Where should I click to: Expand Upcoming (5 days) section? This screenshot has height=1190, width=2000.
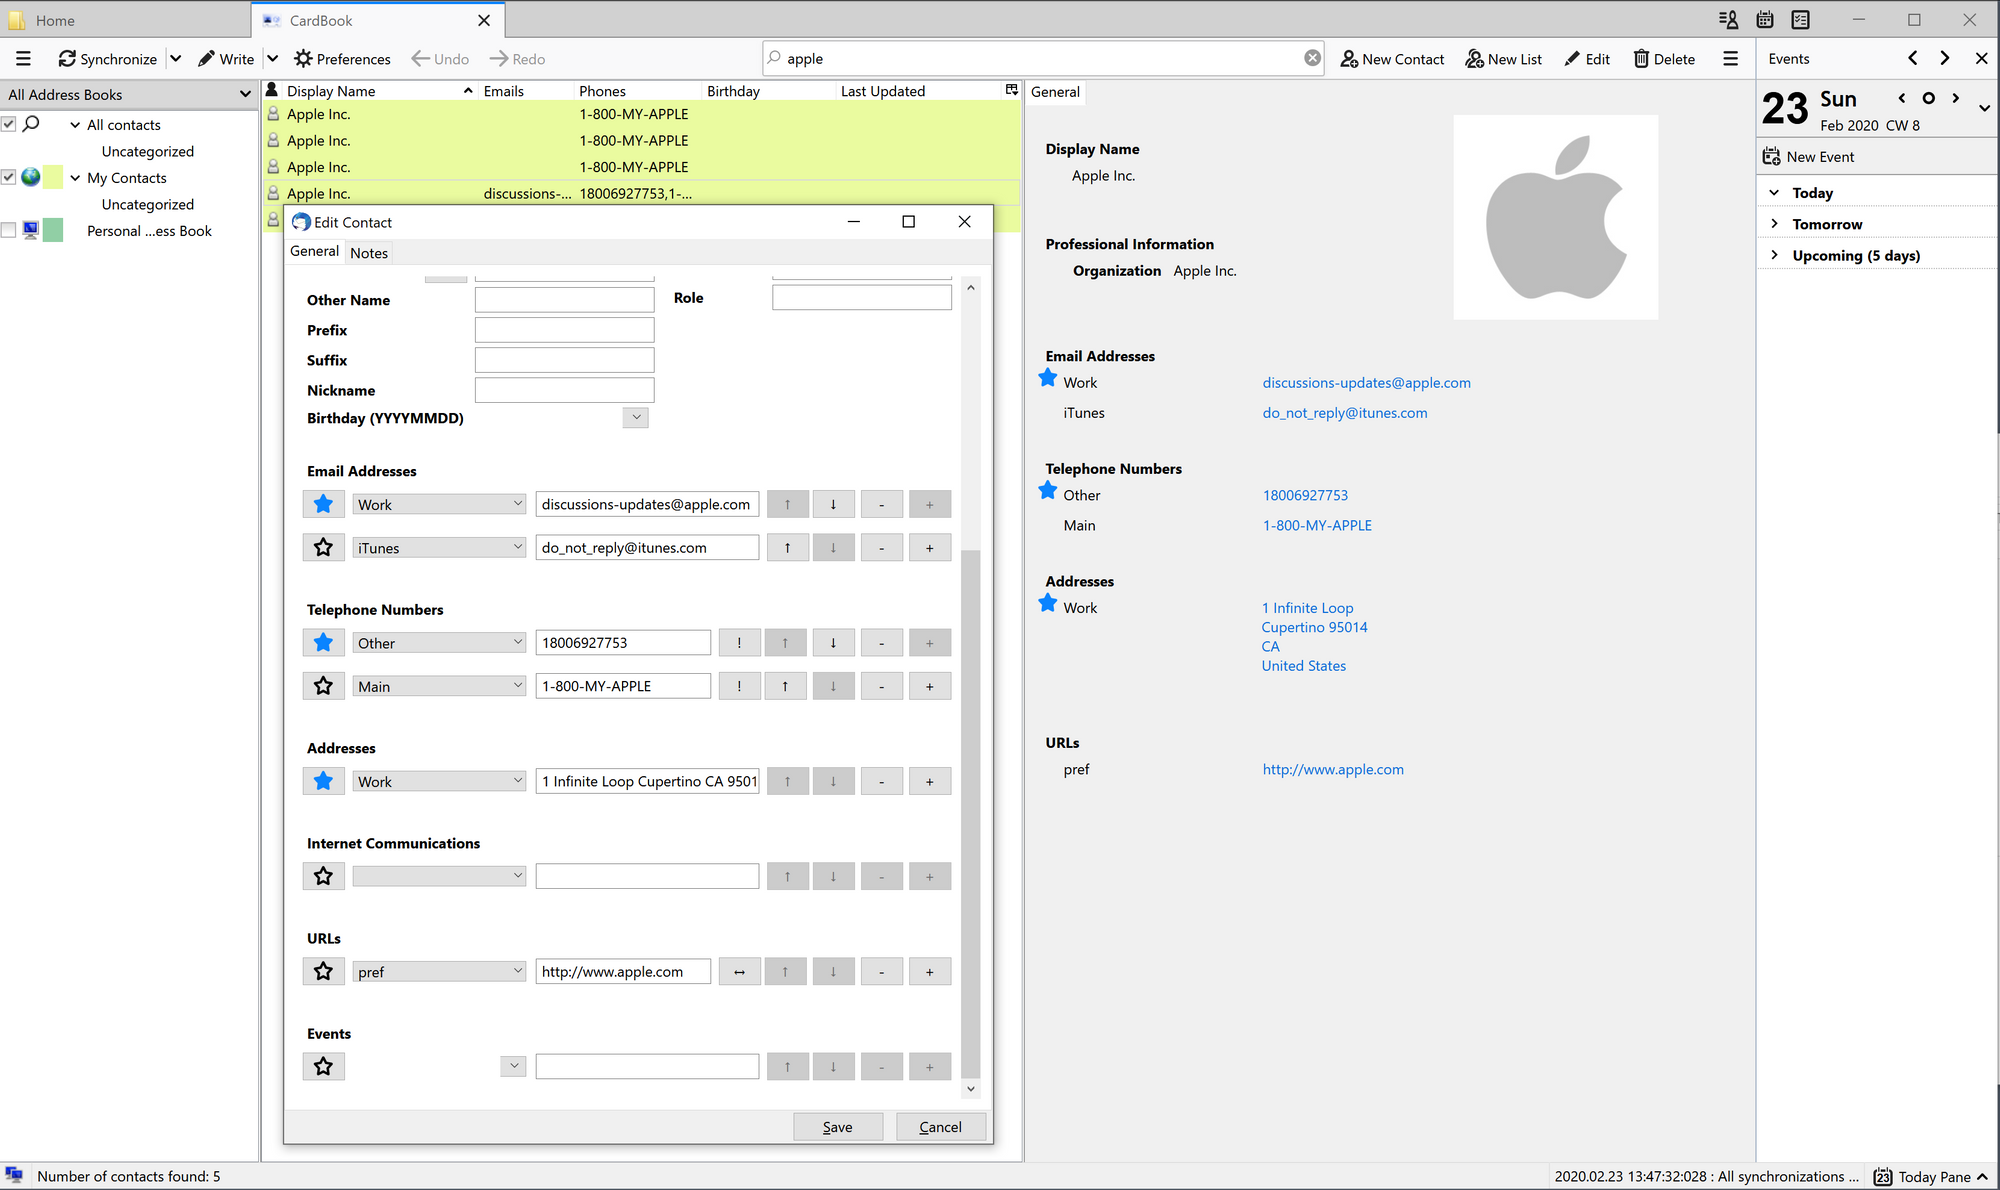pyautogui.click(x=1775, y=255)
